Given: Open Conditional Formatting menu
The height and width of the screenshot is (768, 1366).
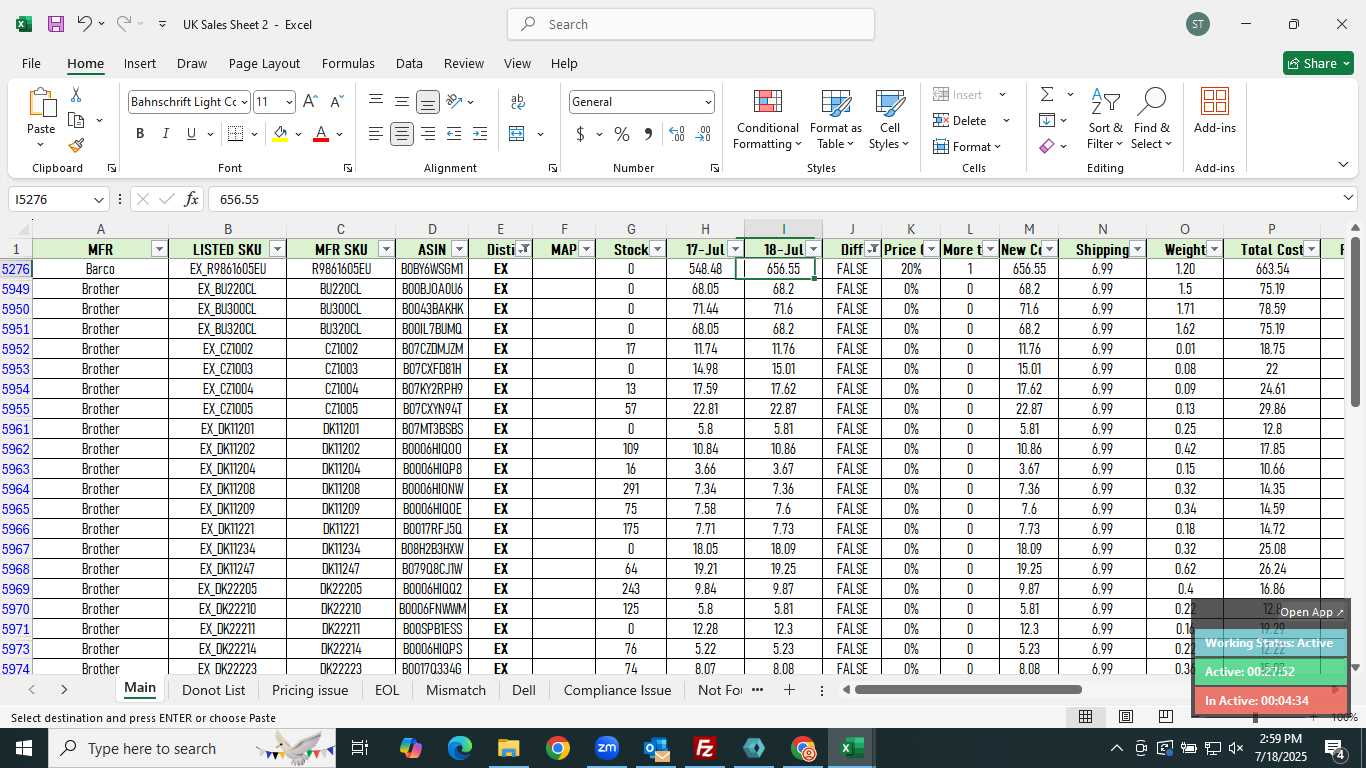Looking at the screenshot, I should [x=767, y=120].
